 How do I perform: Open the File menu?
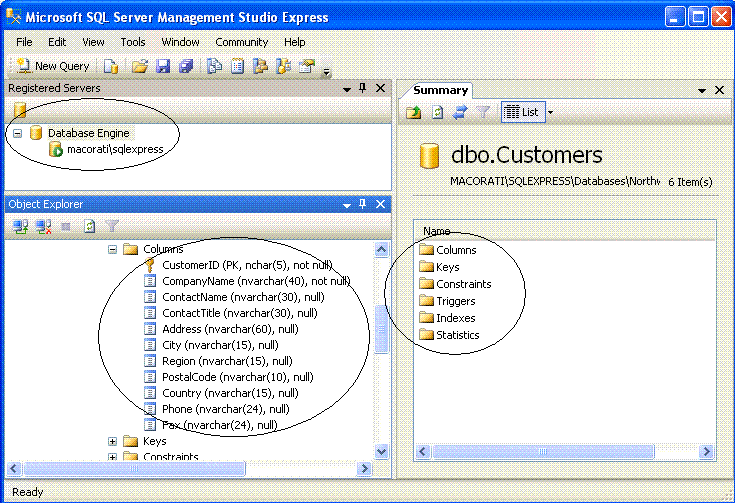24,42
